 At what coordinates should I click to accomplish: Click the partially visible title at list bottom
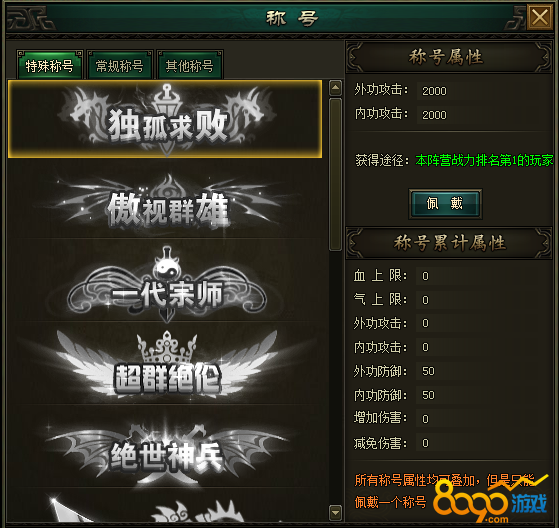tap(167, 506)
